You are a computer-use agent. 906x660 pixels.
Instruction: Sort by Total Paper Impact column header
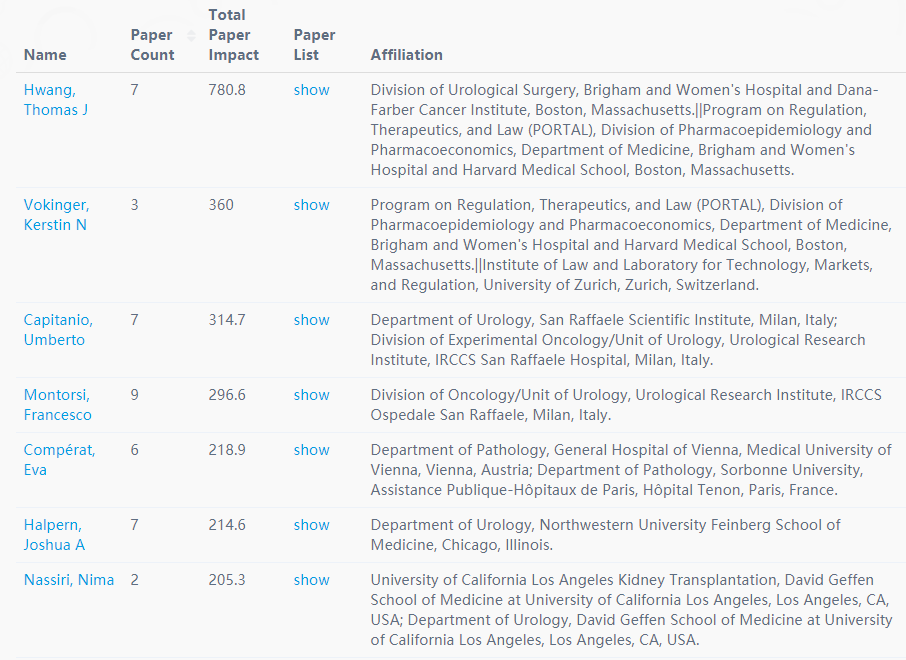coord(233,35)
